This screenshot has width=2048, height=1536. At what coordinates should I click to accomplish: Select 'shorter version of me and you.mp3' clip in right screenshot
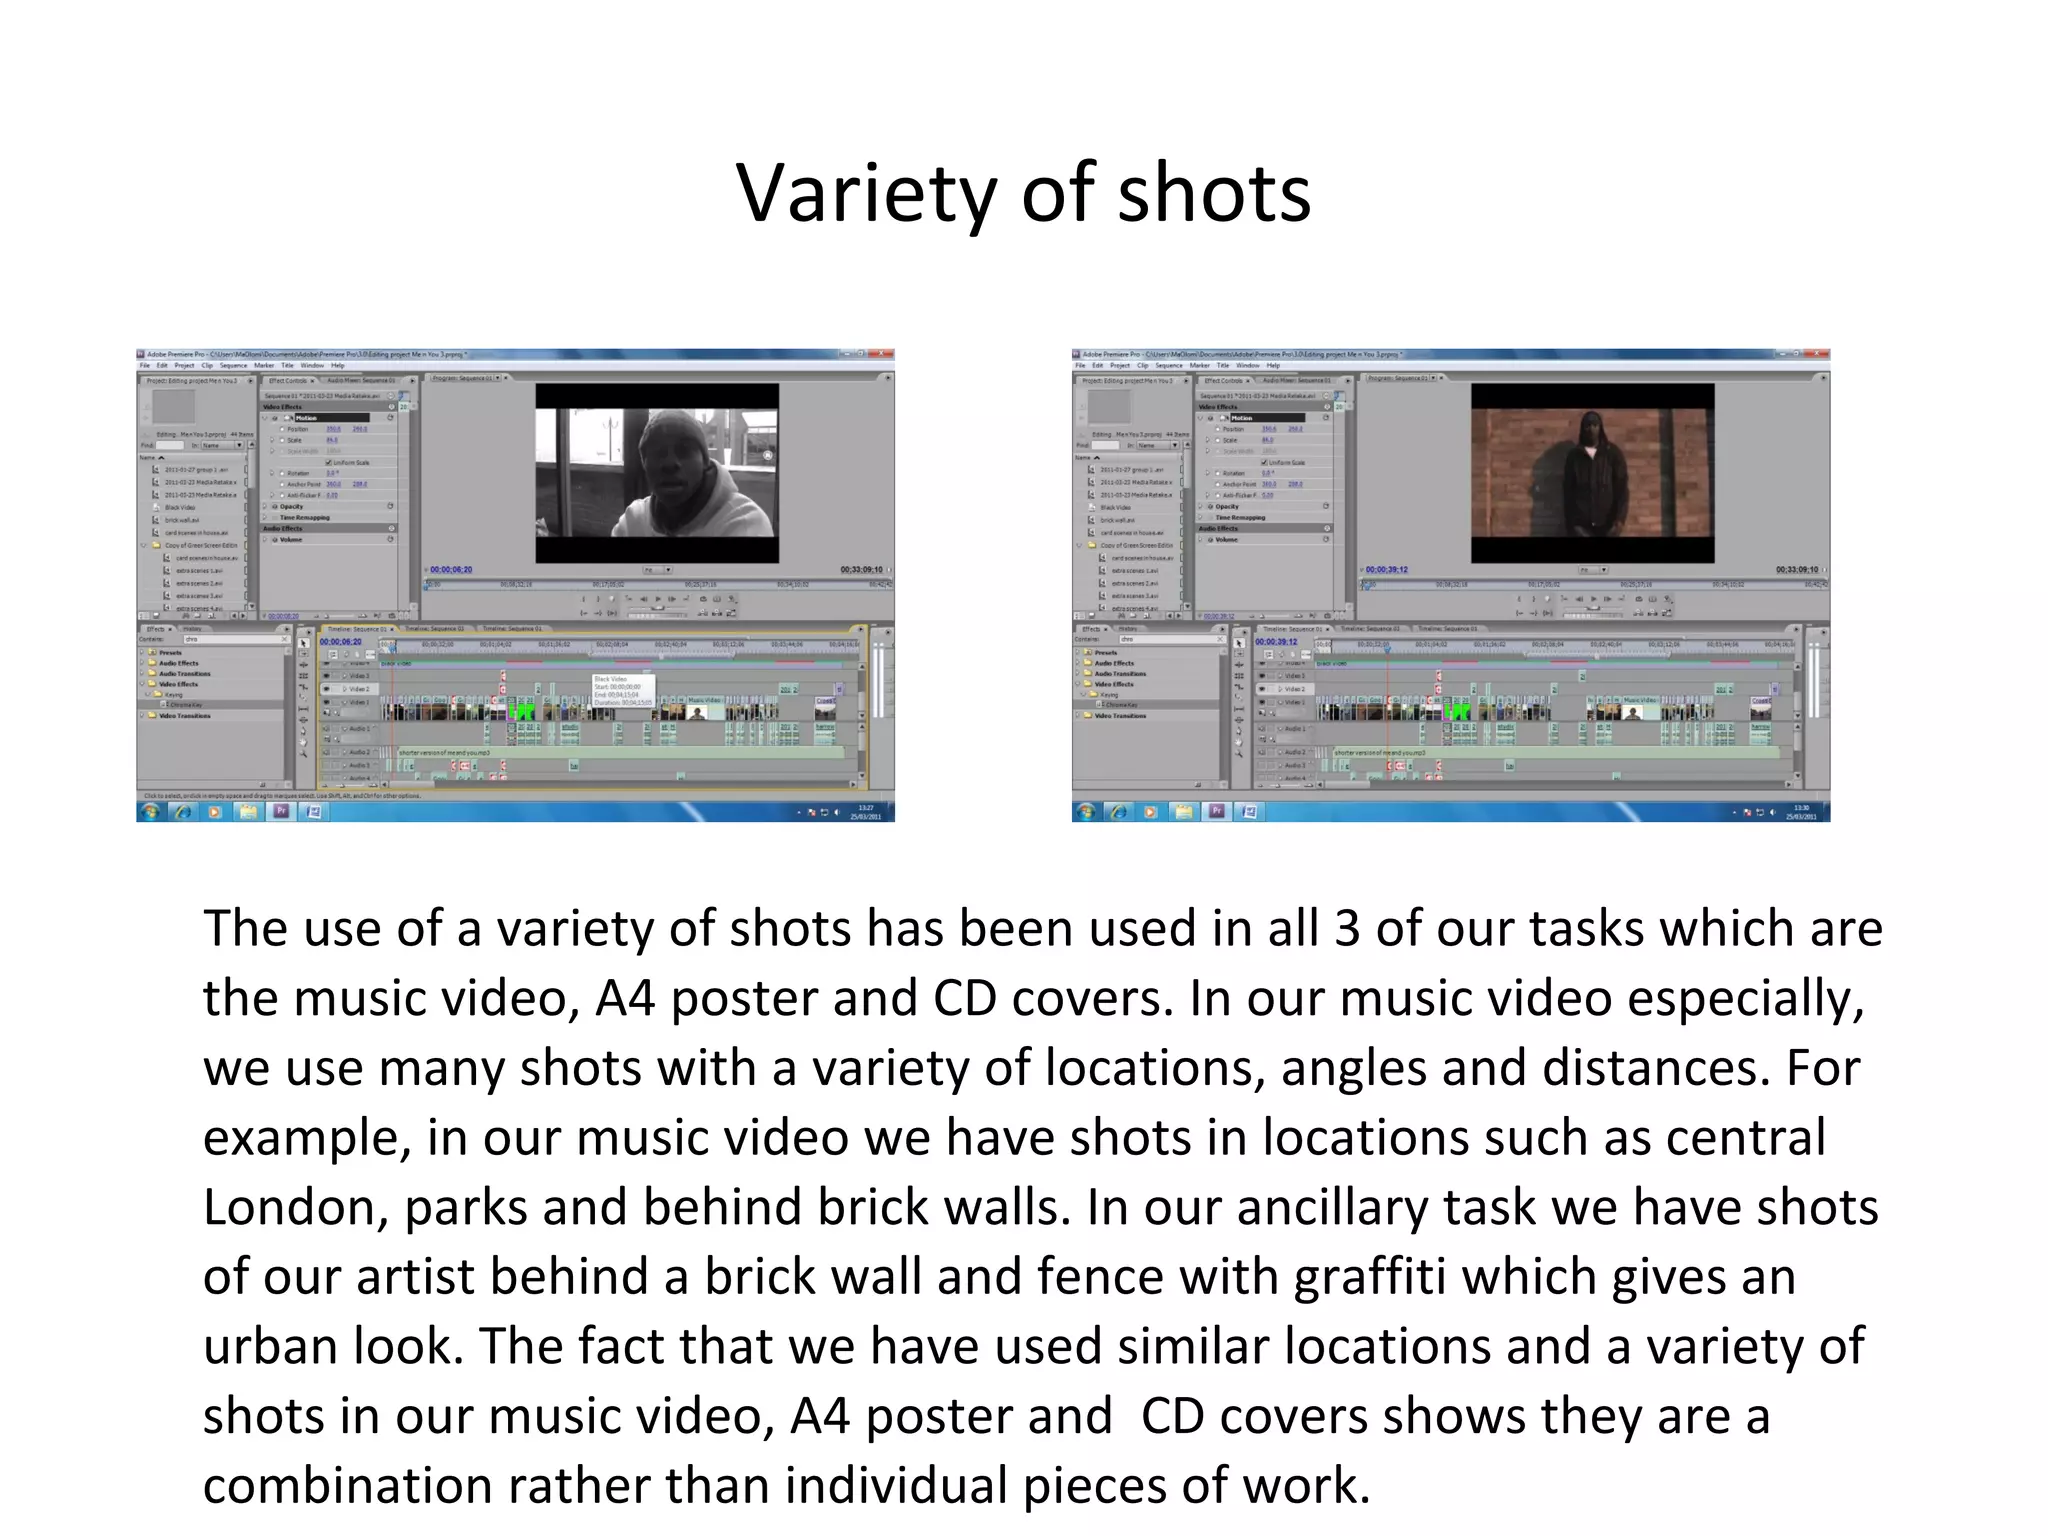(x=1556, y=752)
